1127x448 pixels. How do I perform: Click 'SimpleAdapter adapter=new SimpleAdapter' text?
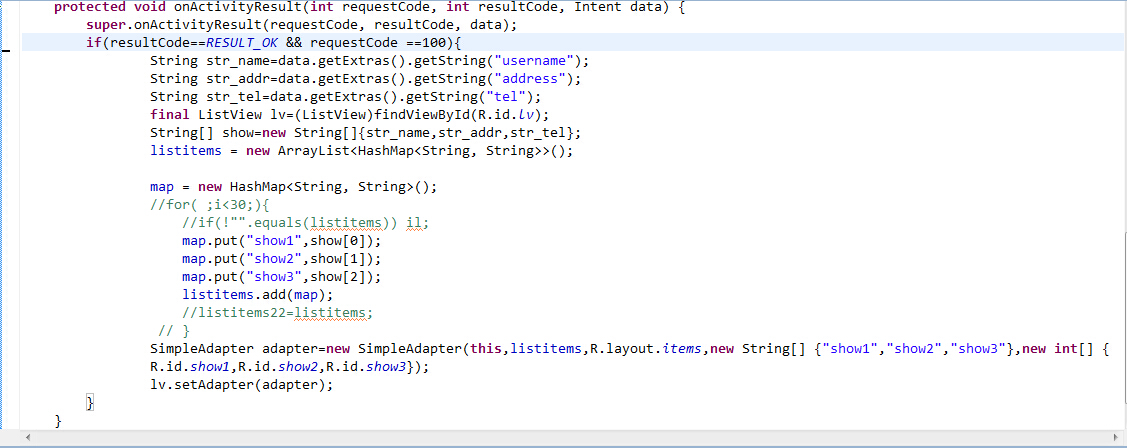pyautogui.click(x=305, y=349)
